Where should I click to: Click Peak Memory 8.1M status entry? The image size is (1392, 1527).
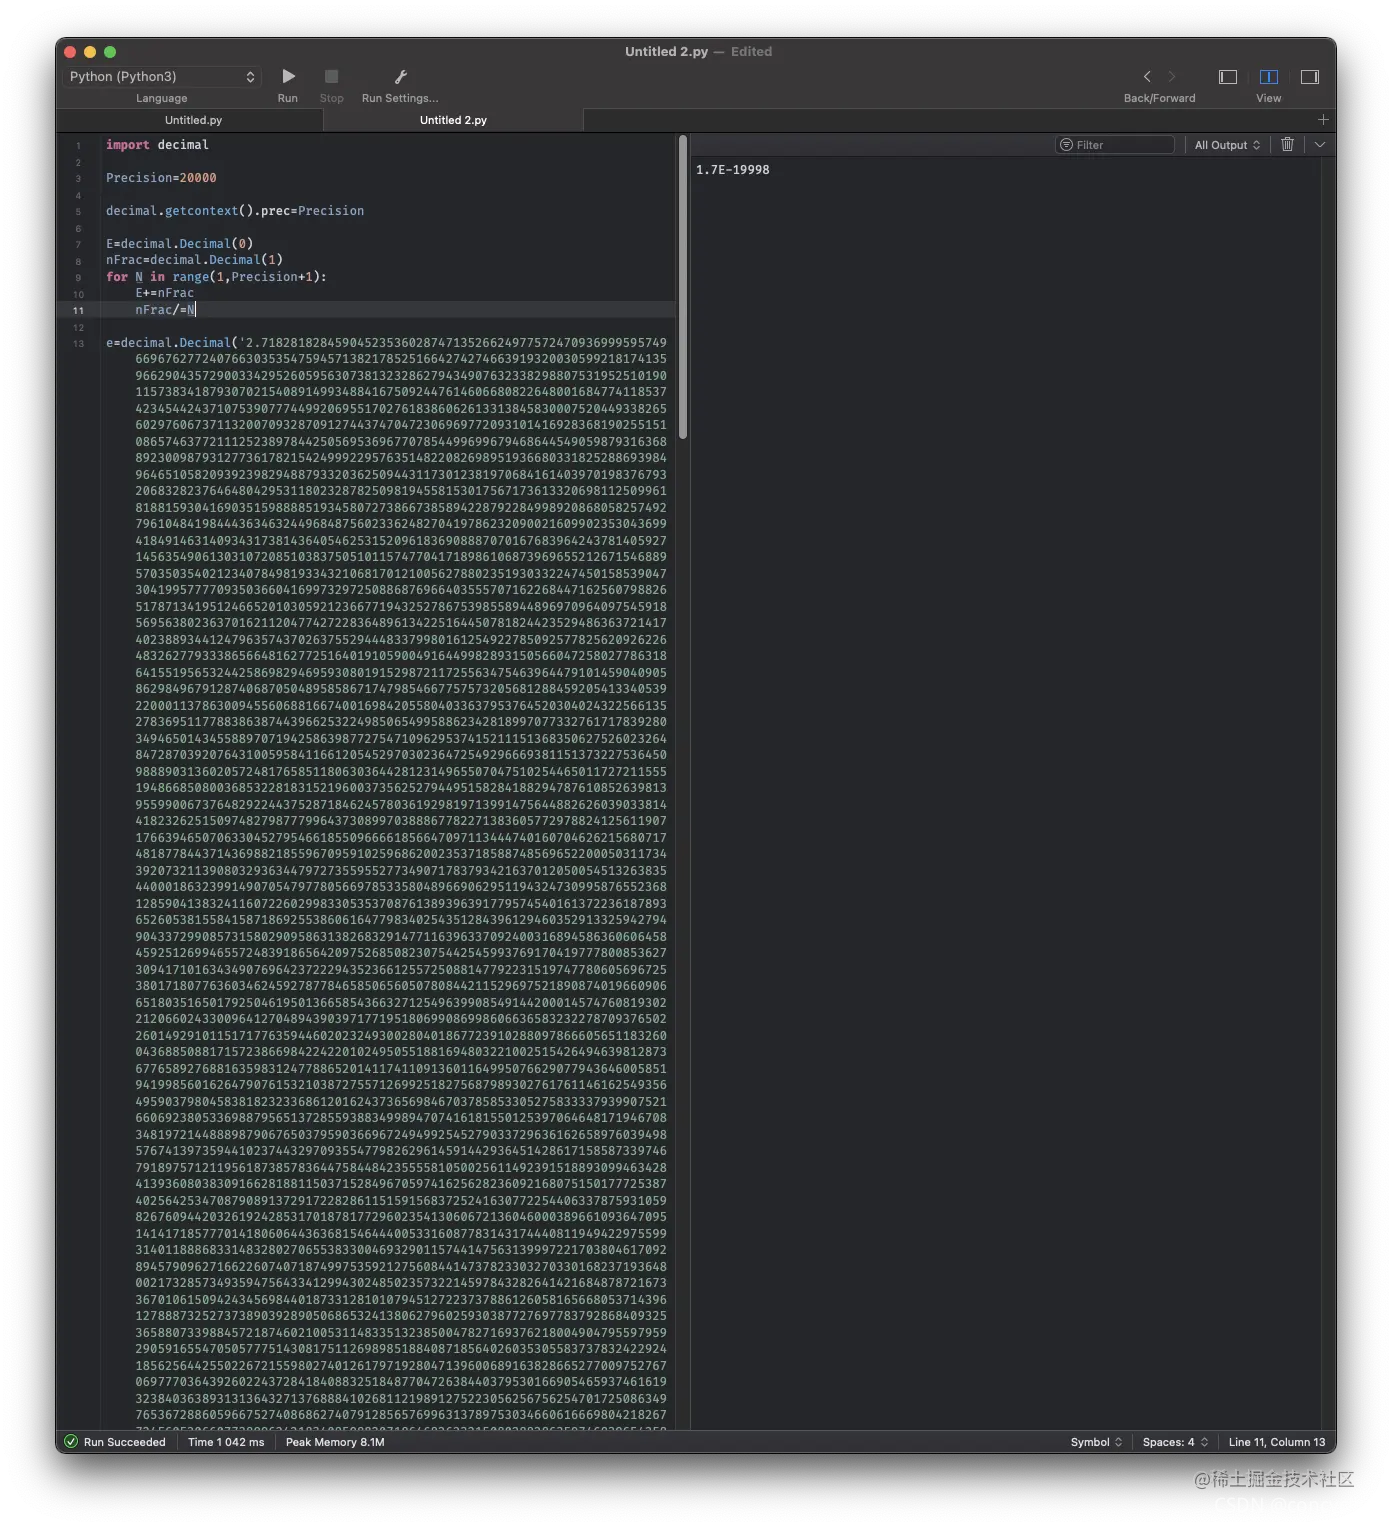[x=335, y=1442]
